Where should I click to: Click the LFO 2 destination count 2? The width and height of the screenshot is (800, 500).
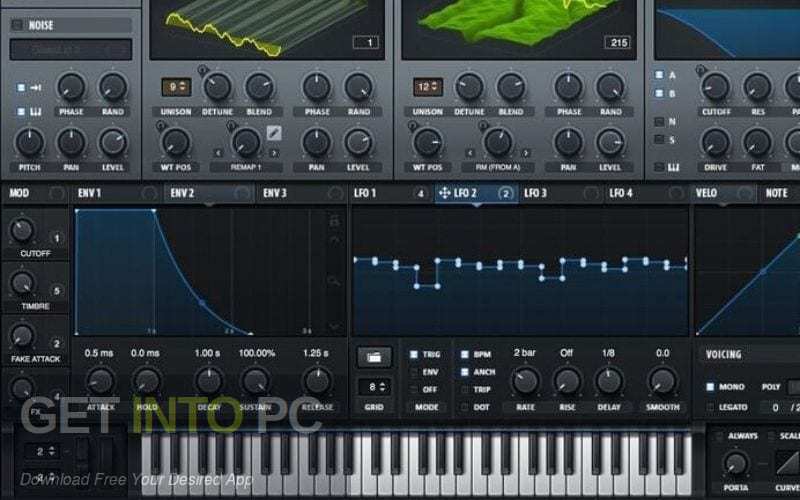506,193
